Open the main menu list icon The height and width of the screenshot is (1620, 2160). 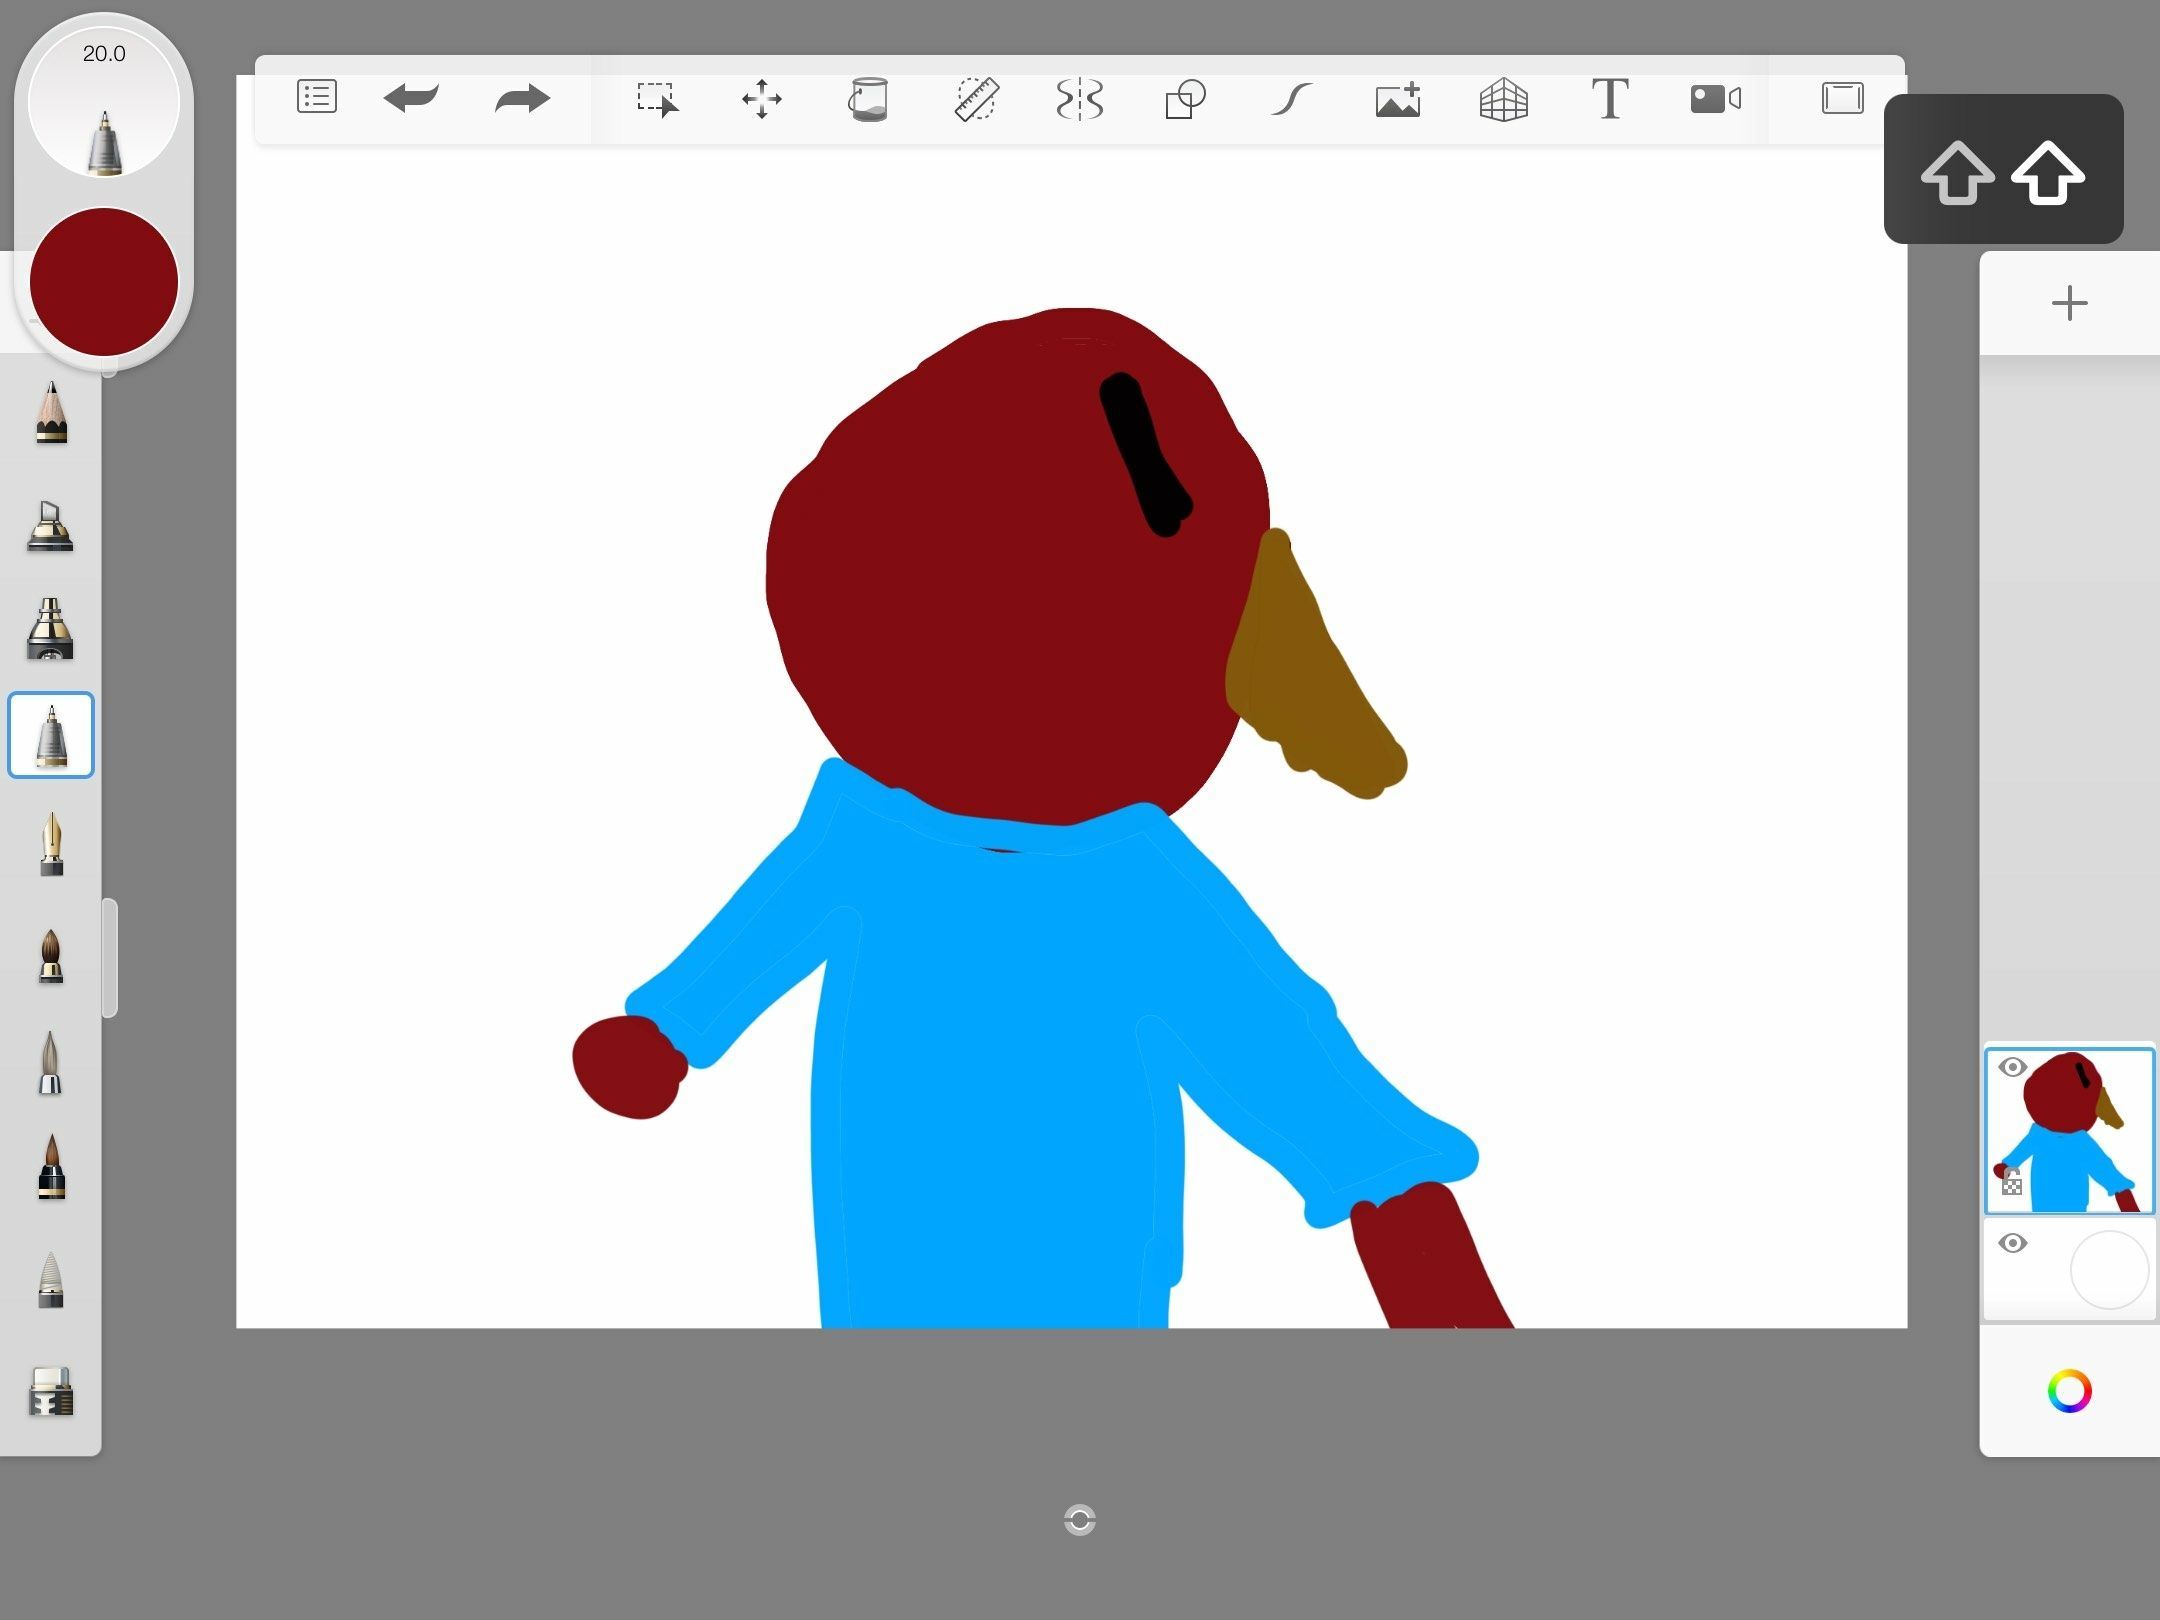click(x=316, y=98)
